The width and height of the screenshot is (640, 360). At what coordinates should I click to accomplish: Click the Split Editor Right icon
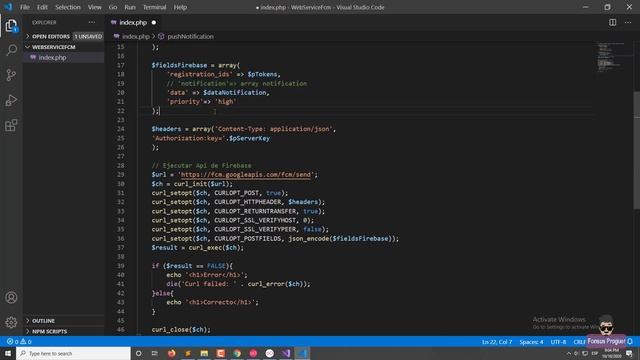tap(613, 22)
